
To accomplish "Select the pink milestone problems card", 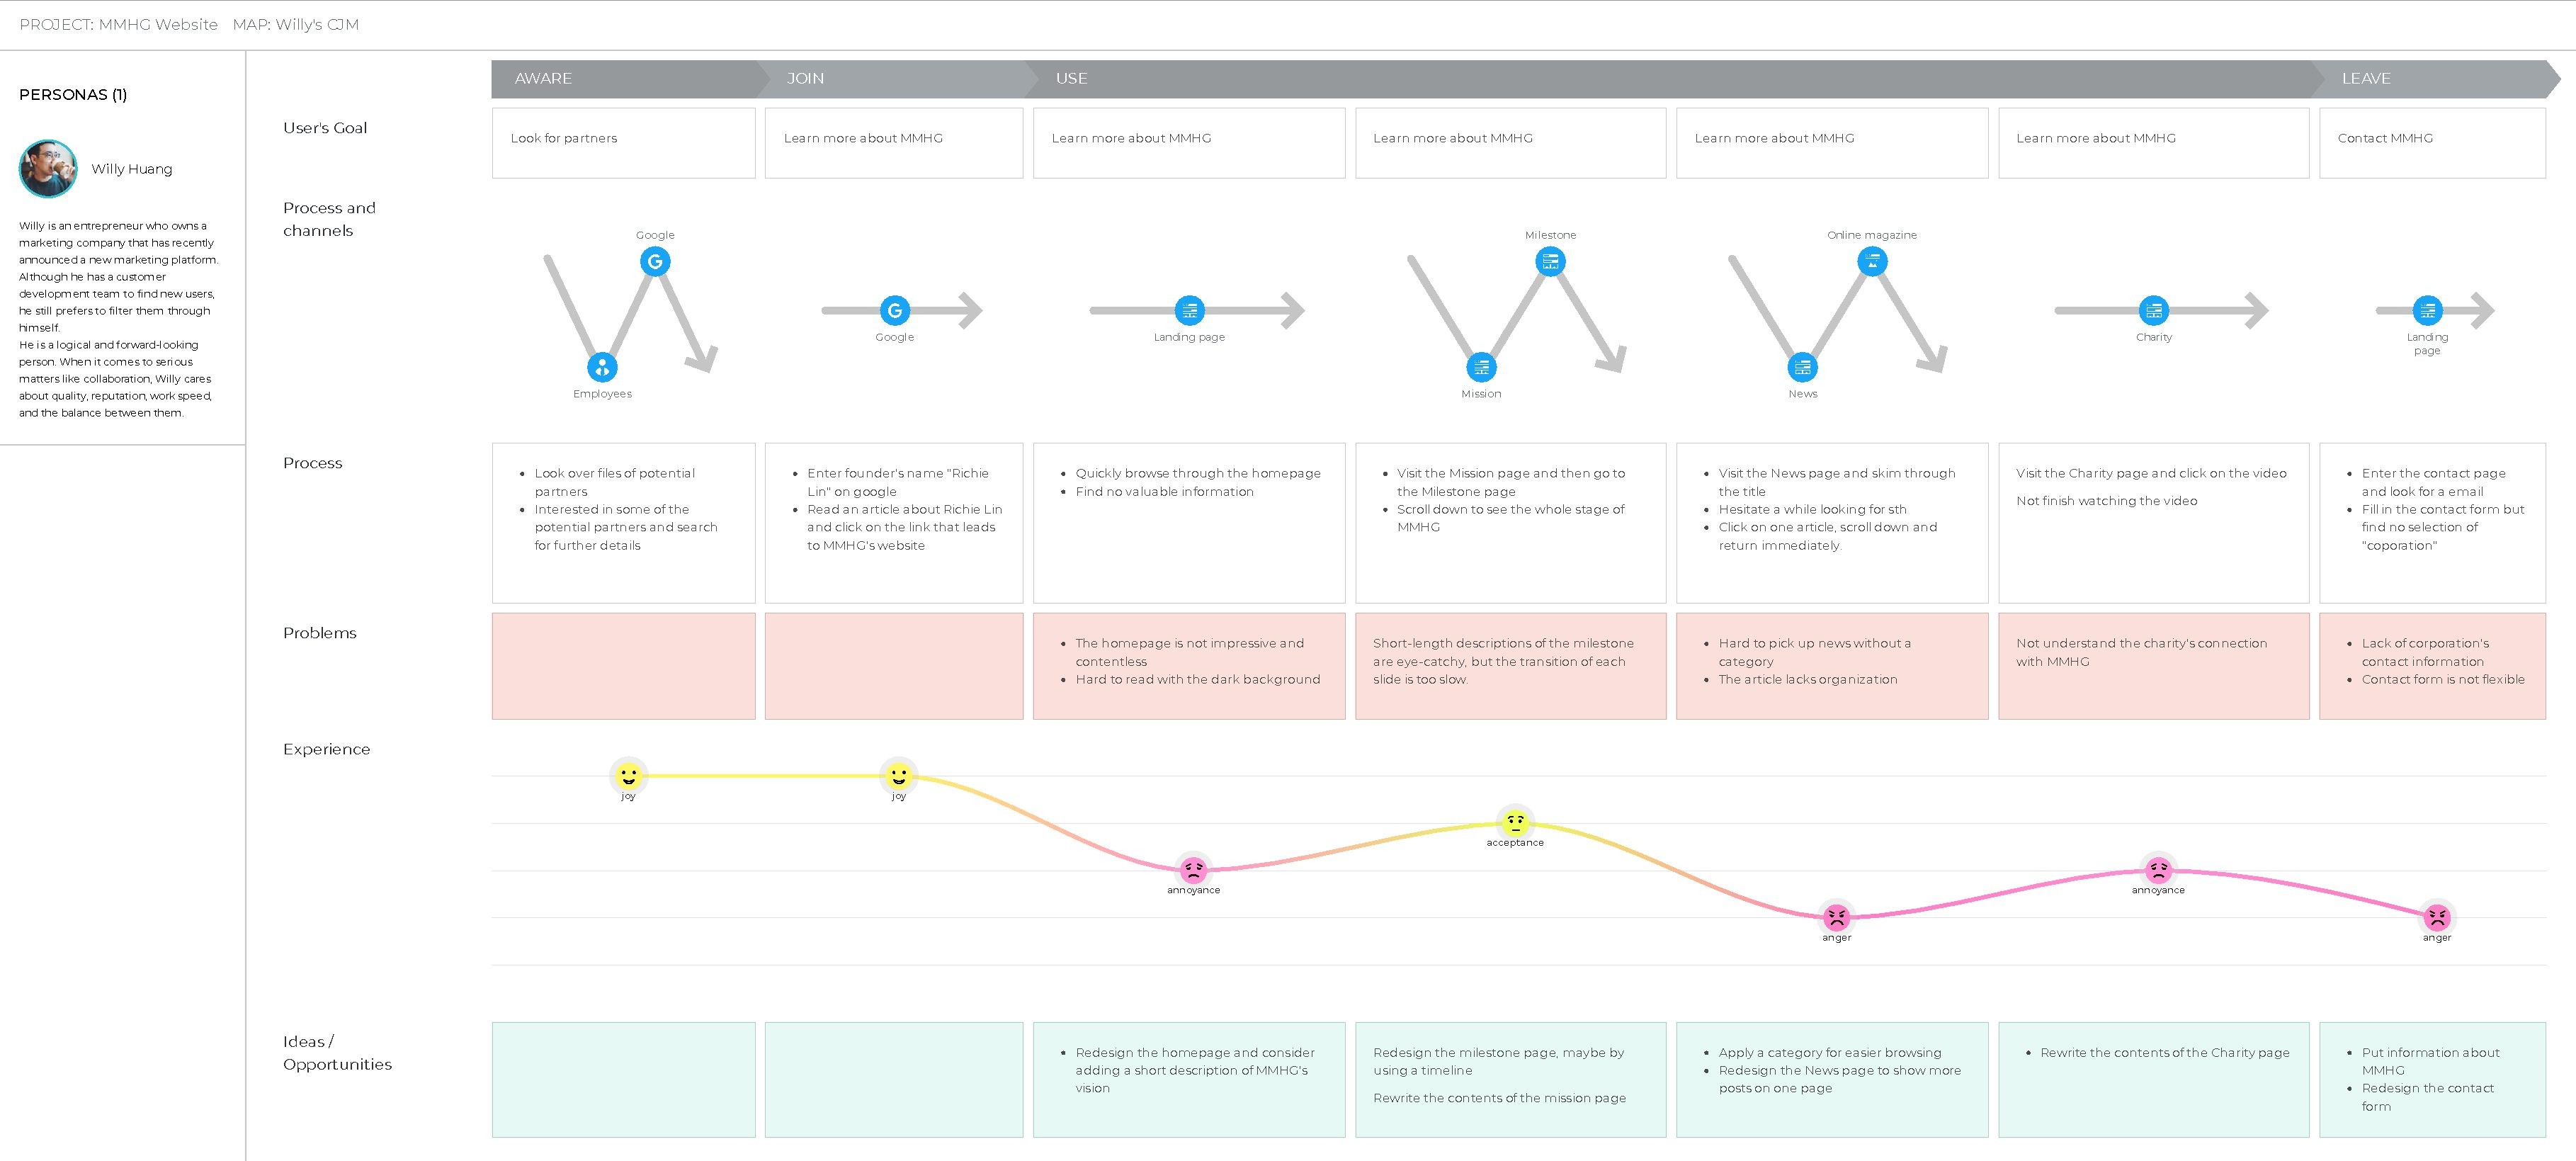I will (x=1510, y=666).
